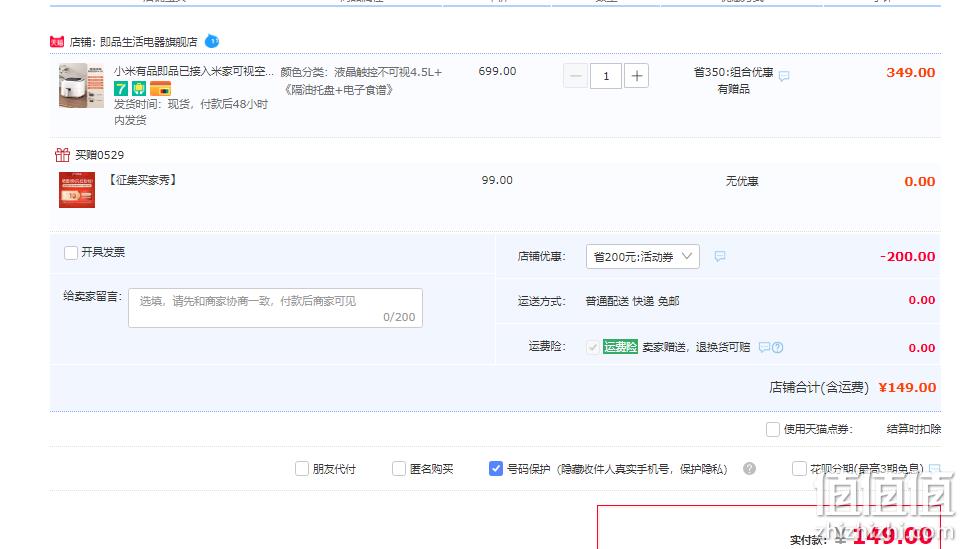The width and height of the screenshot is (964, 549).
Task: Open the 小米有品即品 product title link
Action: pyautogui.click(x=194, y=71)
